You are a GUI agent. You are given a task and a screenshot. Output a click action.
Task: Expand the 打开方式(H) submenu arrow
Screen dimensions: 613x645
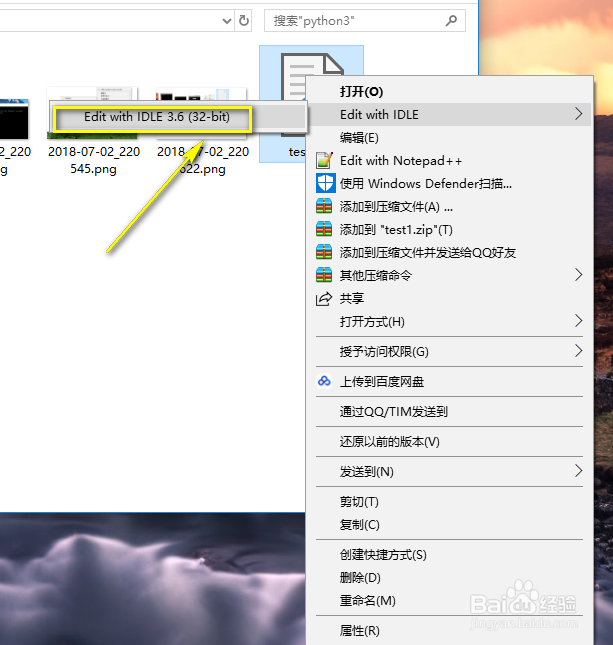(578, 321)
